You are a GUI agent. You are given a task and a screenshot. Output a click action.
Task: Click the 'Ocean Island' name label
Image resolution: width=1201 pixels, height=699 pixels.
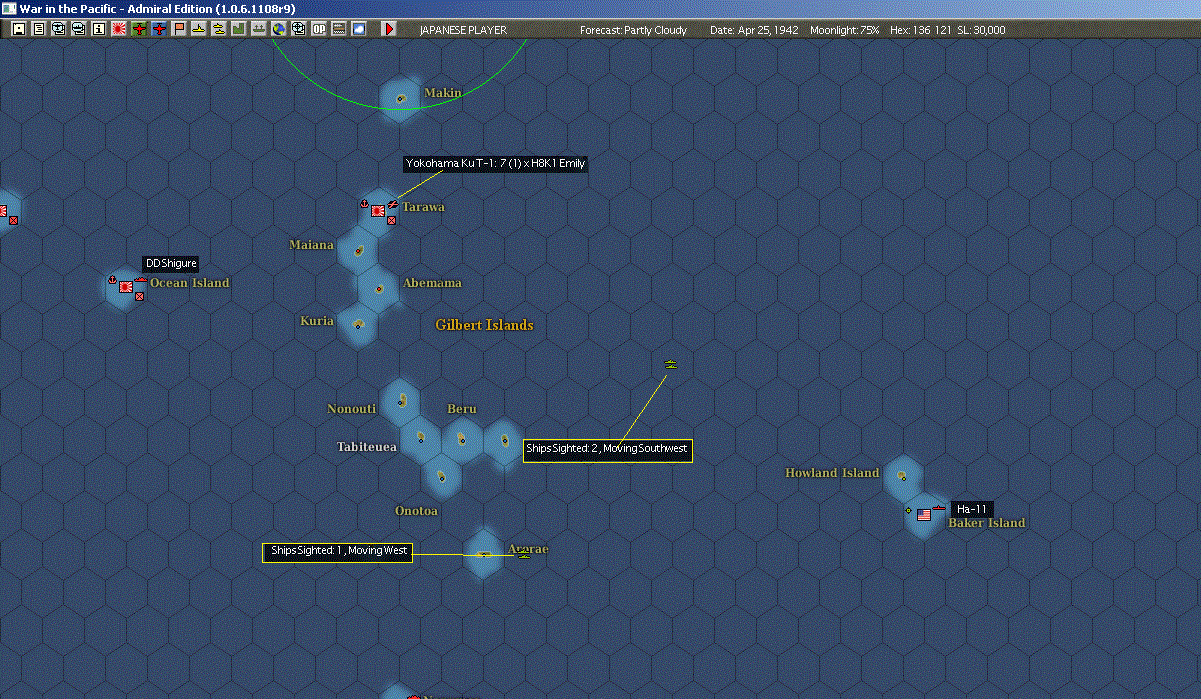(189, 283)
